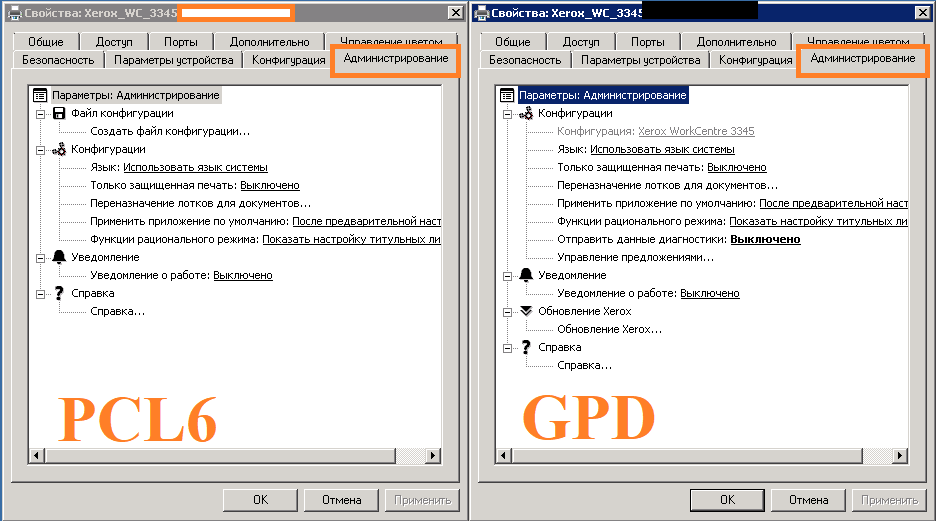This screenshot has height=521, width=936.
Task: Click OK button in GPD window
Action: 727,500
